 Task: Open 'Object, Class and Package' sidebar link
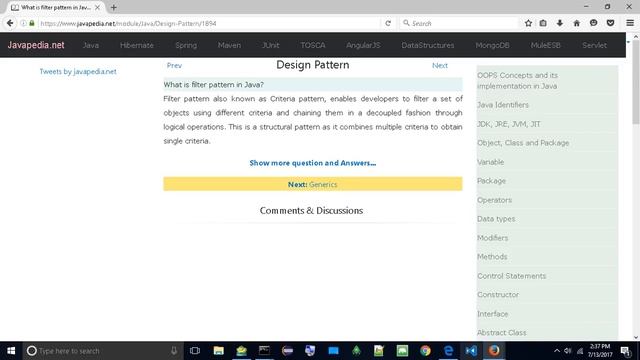pos(523,143)
